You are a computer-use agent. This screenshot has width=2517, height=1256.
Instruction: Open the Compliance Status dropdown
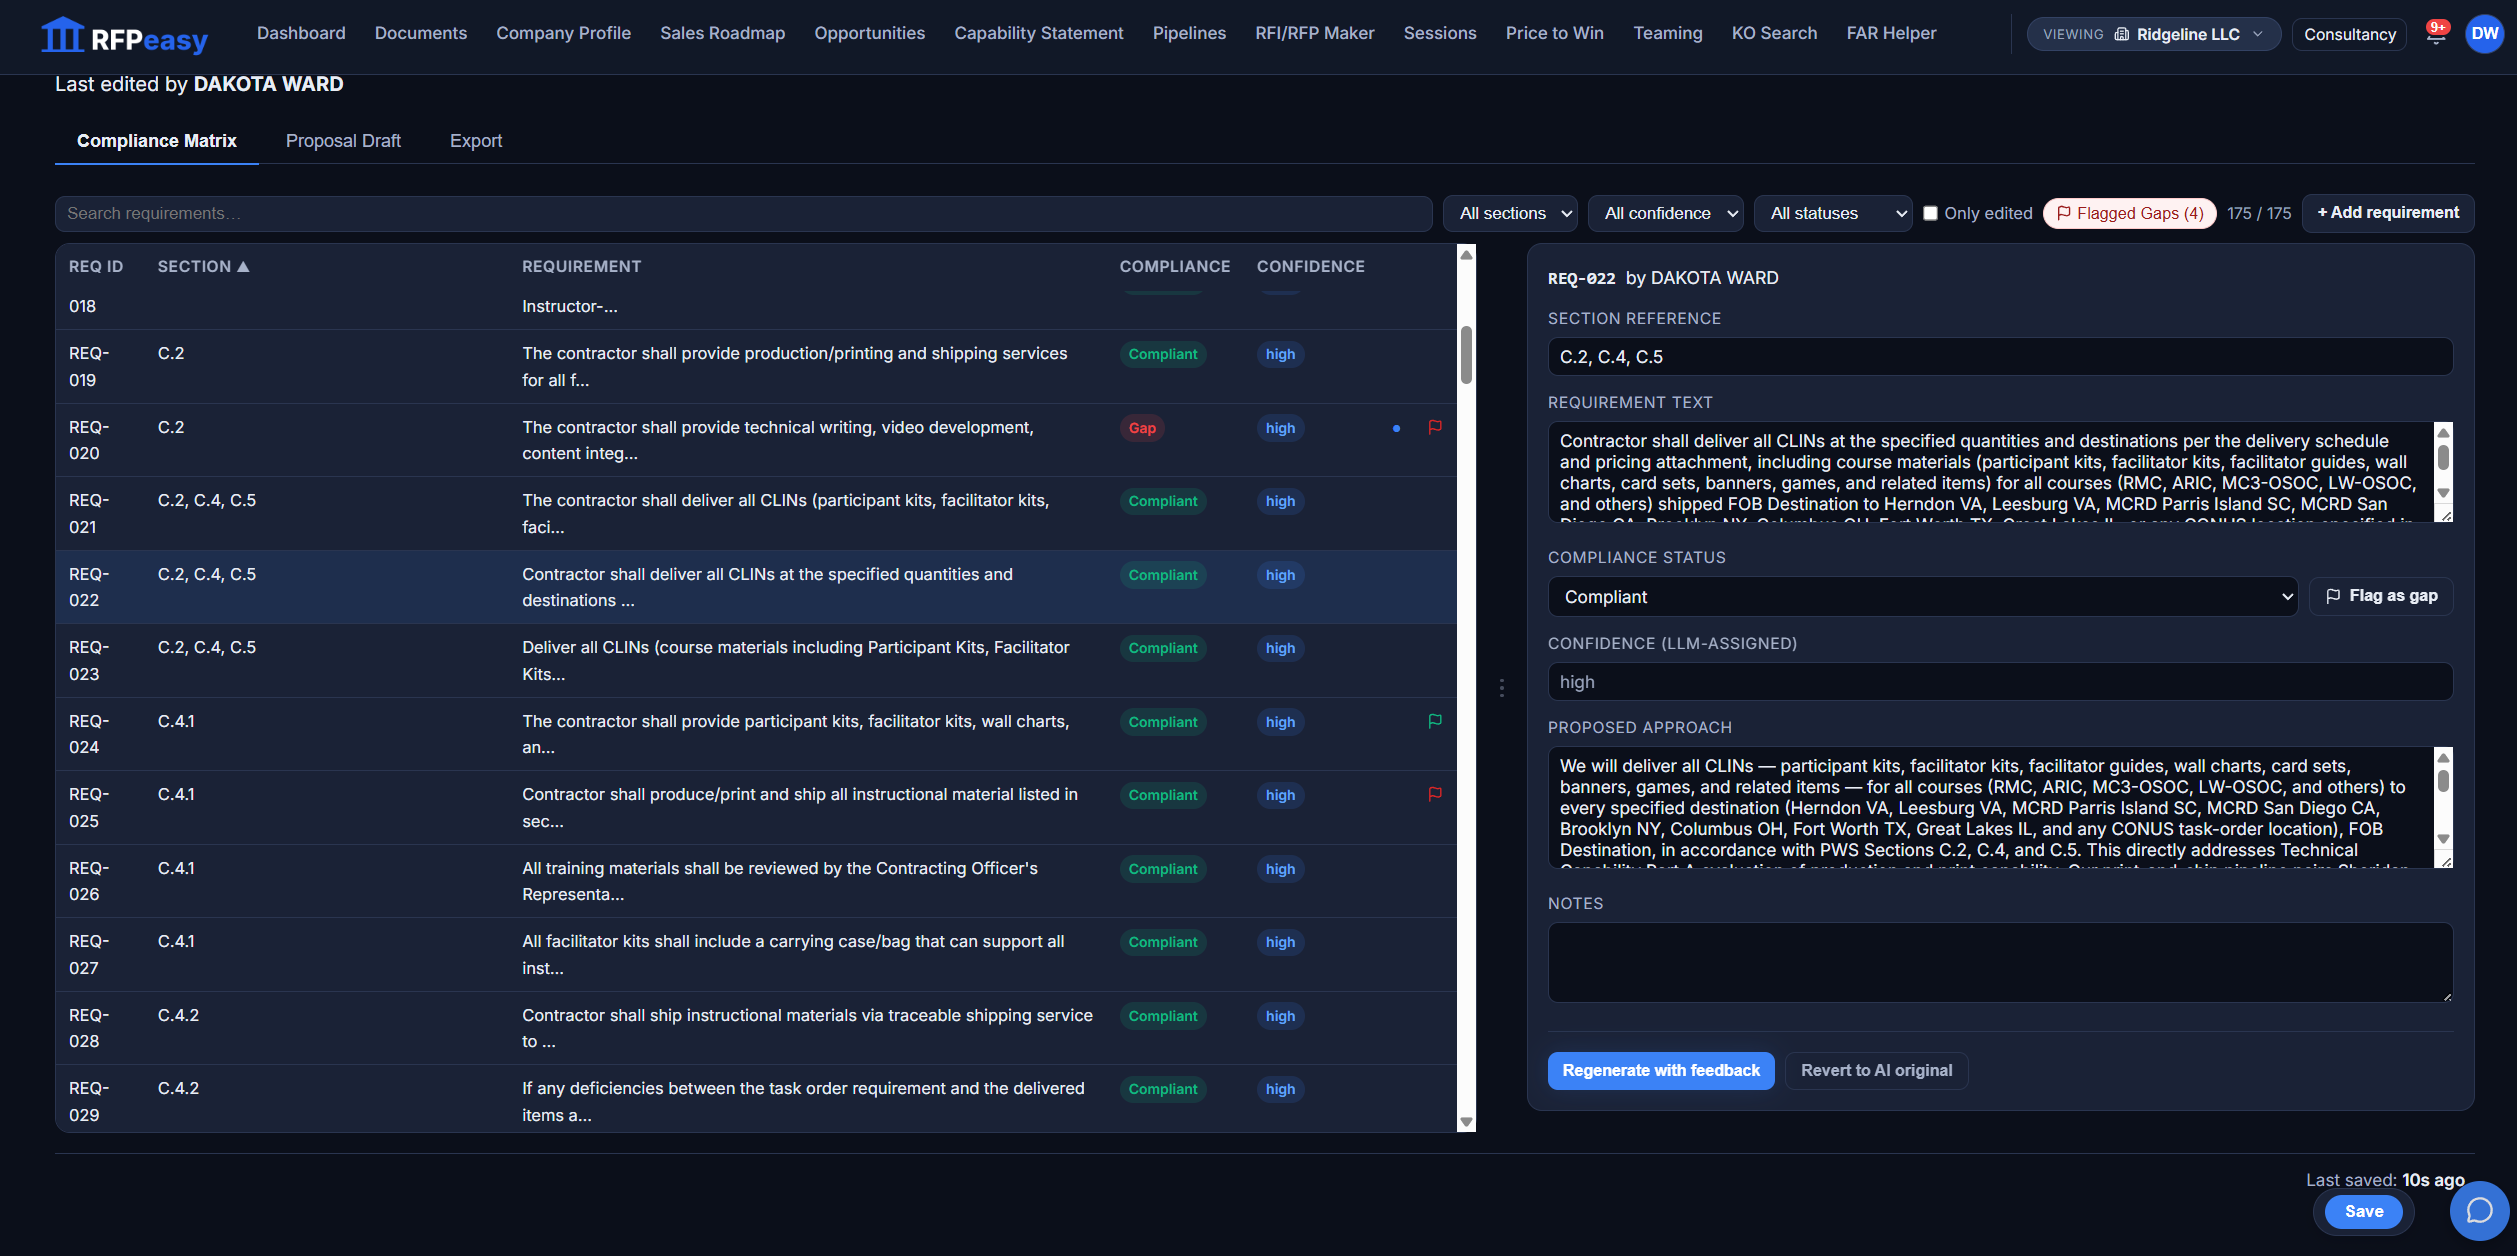pyautogui.click(x=1922, y=597)
